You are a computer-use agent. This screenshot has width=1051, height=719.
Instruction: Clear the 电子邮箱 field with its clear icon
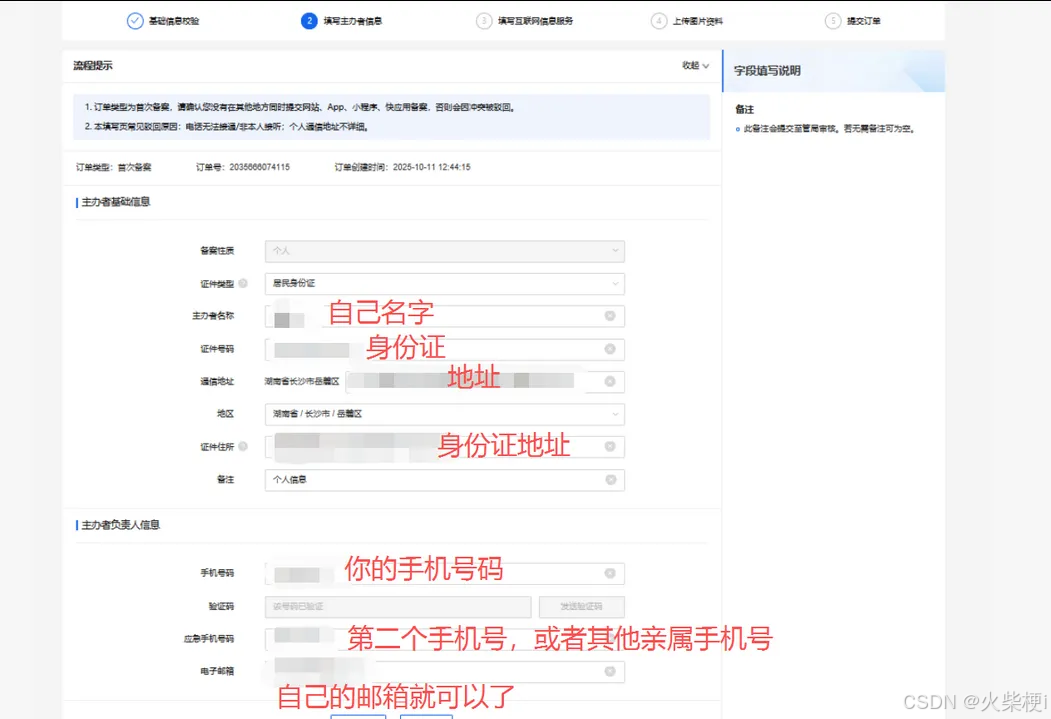tap(610, 671)
